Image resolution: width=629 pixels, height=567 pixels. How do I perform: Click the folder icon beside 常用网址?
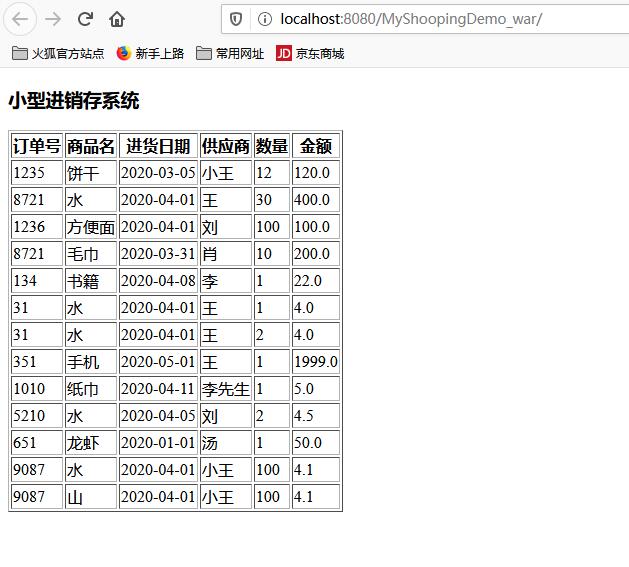point(204,53)
